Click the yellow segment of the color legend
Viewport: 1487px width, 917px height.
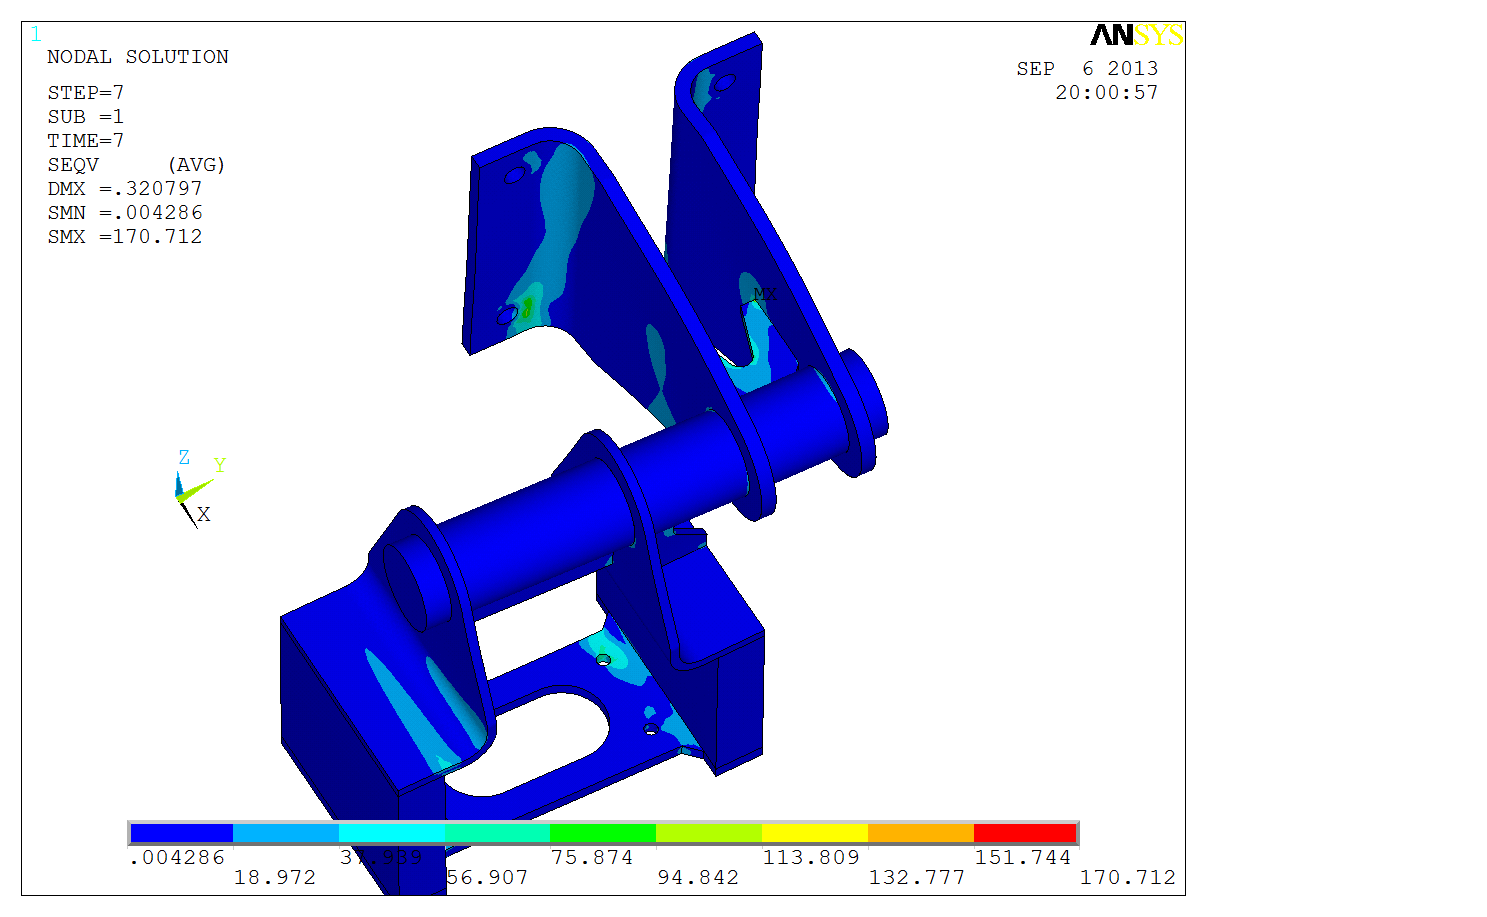(815, 833)
